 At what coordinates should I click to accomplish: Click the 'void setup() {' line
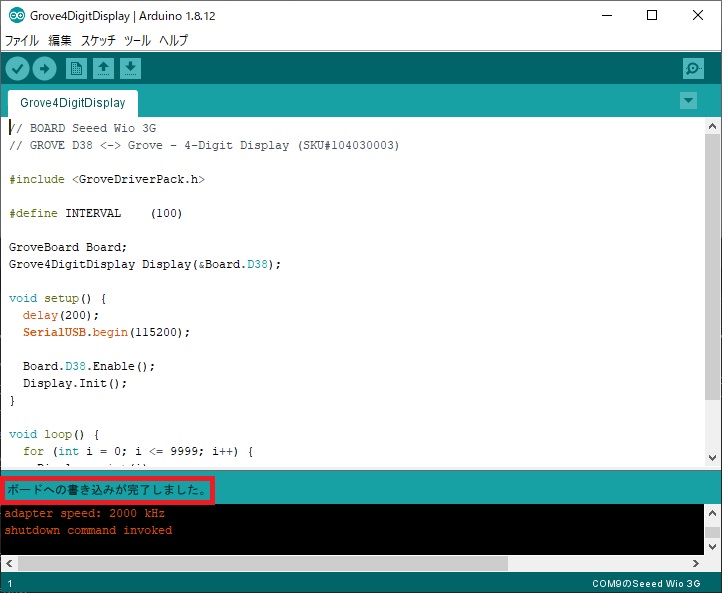(x=58, y=298)
